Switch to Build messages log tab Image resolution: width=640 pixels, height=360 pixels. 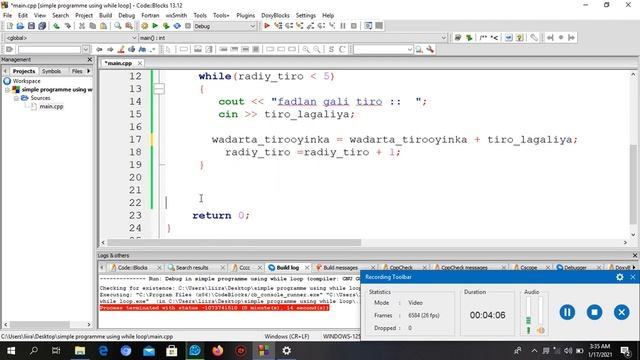pyautogui.click(x=340, y=267)
